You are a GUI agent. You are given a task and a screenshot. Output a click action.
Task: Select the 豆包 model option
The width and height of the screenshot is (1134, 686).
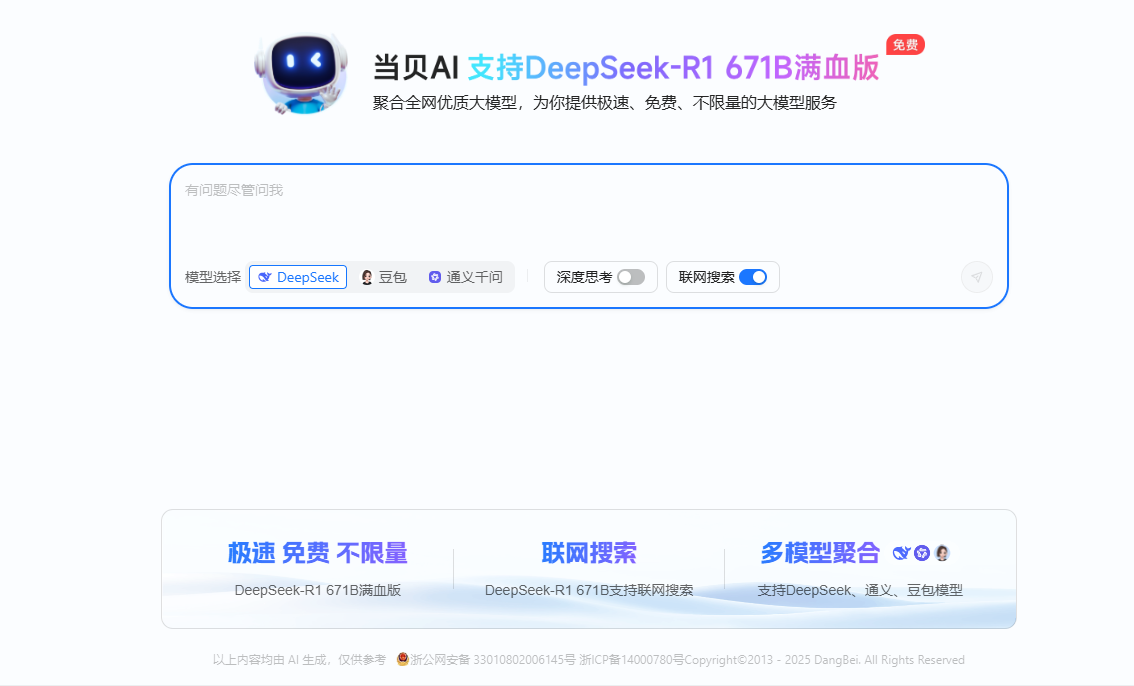384,277
